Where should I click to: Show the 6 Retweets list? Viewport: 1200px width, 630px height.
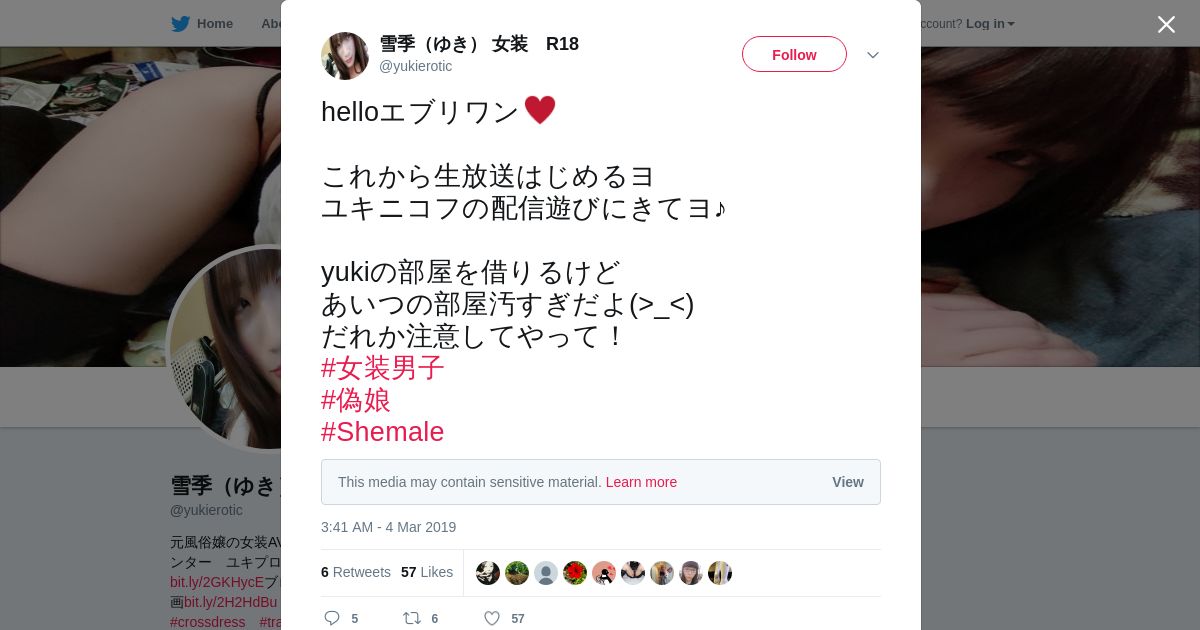coord(356,572)
